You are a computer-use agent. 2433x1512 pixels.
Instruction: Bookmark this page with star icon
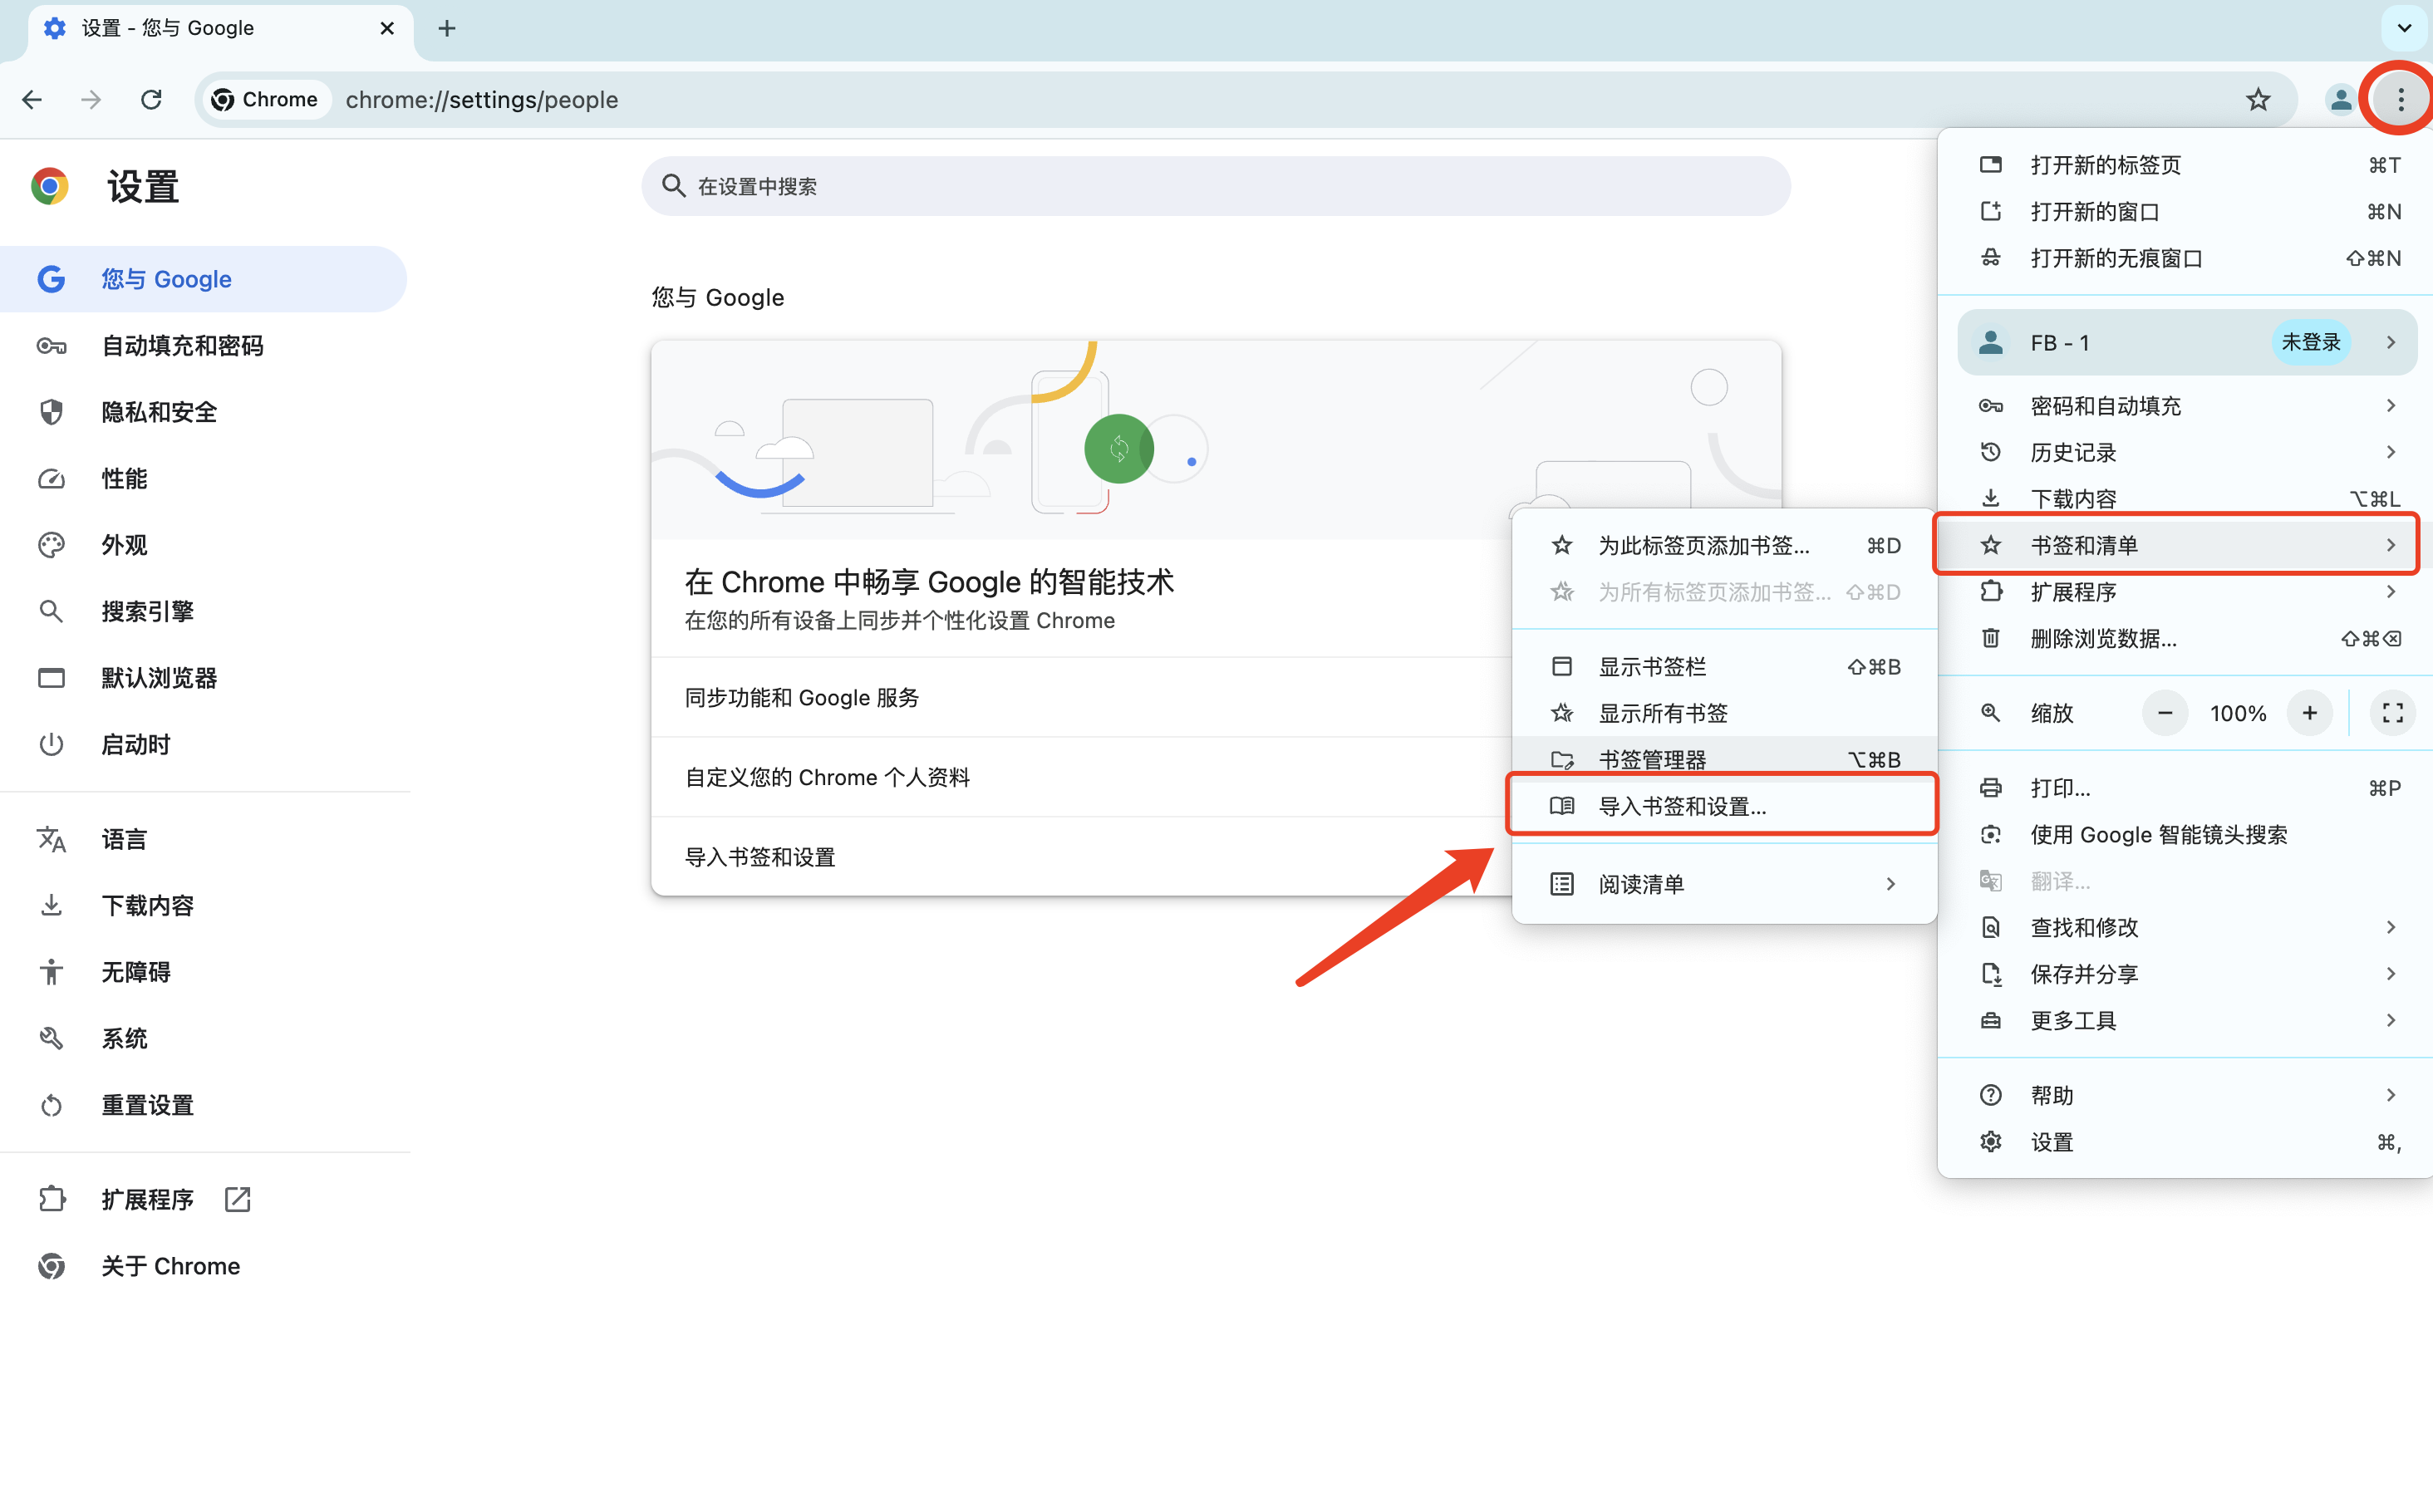tap(2258, 99)
